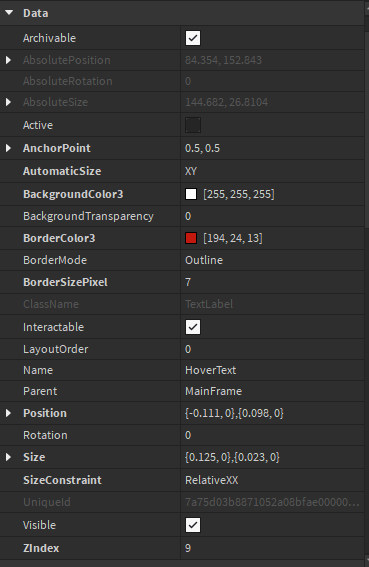Open the AutomaticSize XY dropdown
Viewport: 369px width, 567px height.
(272, 171)
